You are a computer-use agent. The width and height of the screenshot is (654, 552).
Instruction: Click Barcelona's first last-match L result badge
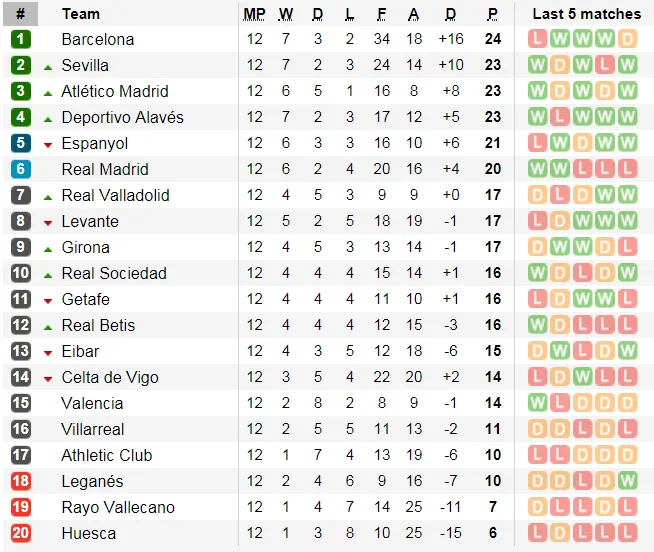coord(537,39)
